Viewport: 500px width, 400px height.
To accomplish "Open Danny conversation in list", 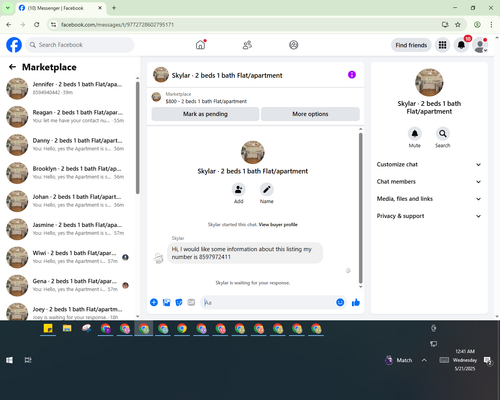I will click(68, 145).
